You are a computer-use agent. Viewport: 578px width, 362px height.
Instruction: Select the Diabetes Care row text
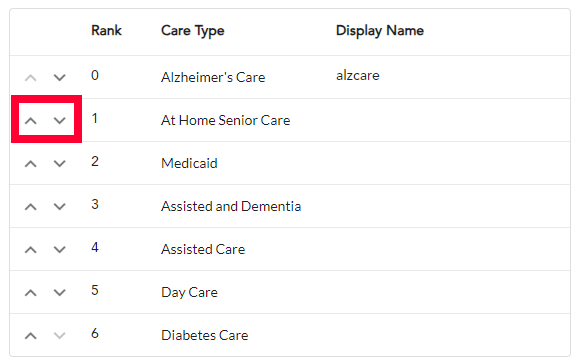[205, 335]
